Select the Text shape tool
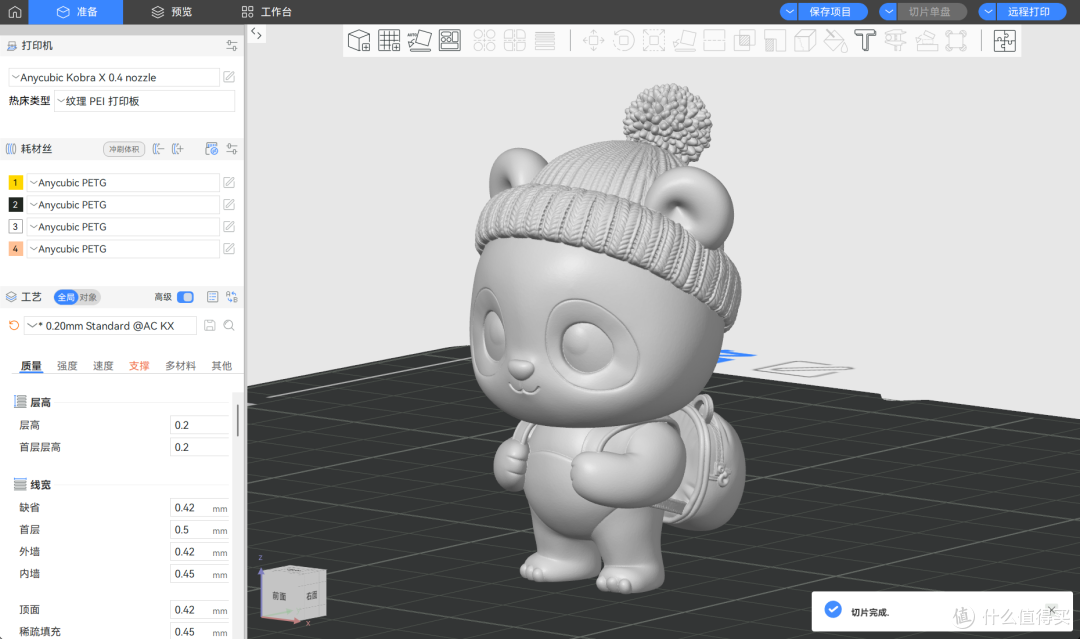Viewport: 1080px width, 639px height. coord(865,41)
